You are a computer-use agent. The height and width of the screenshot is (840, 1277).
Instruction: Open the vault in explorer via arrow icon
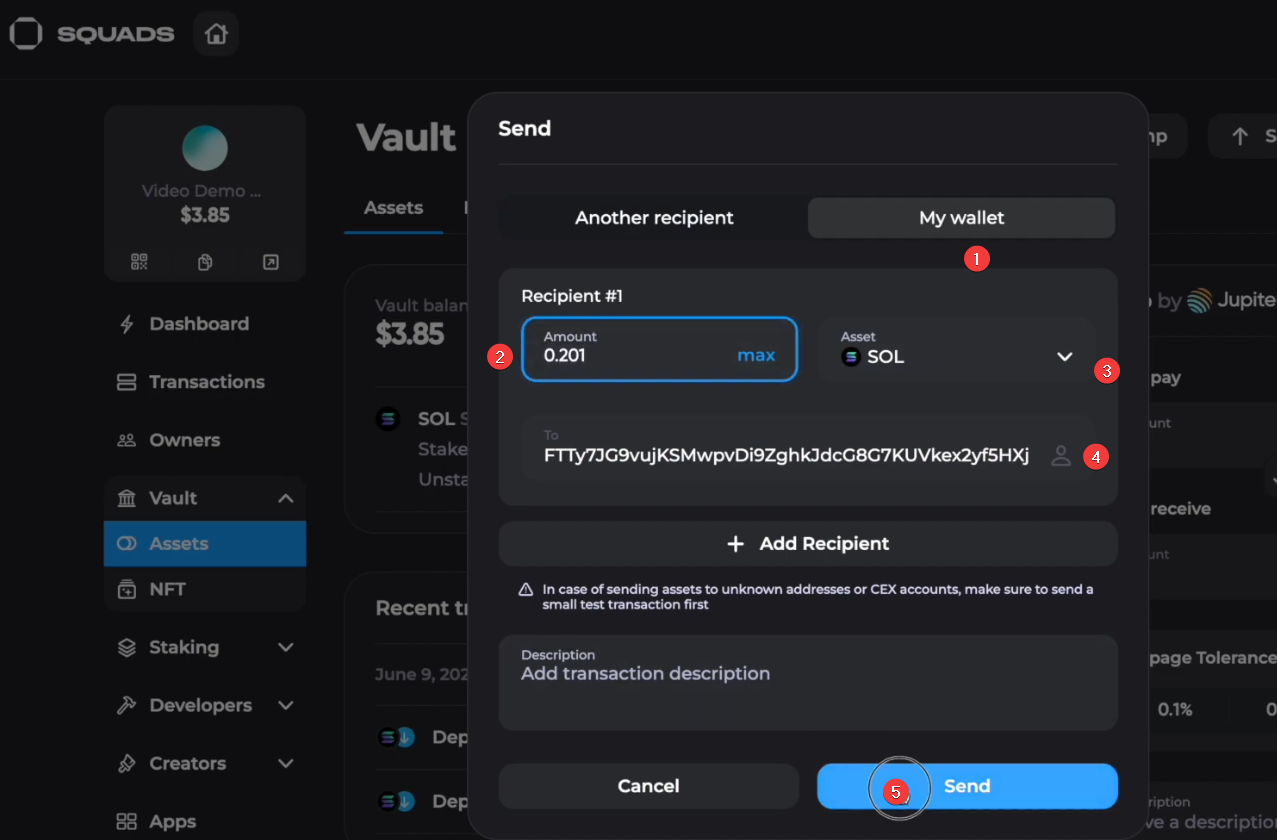(x=269, y=262)
